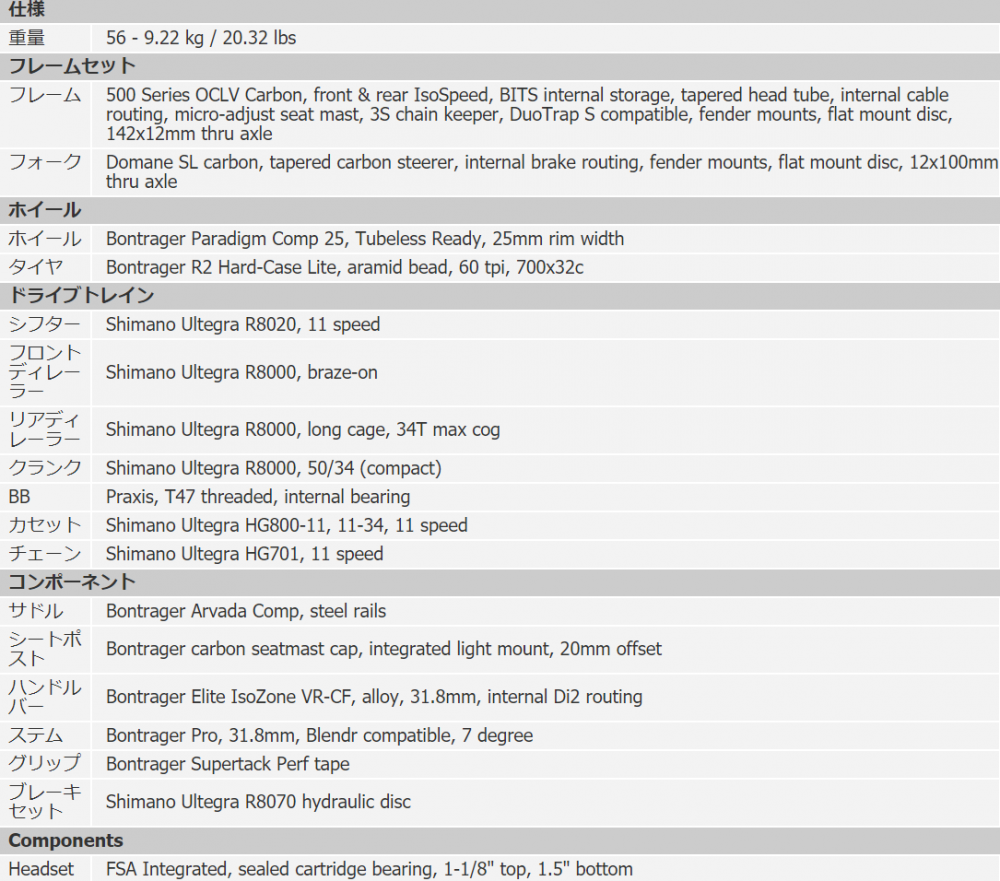
Task: Click the フォーク row label
Action: pyautogui.click(x=45, y=162)
